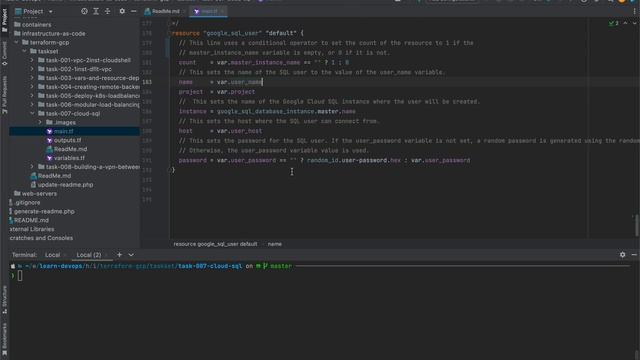The image size is (640, 360).
Task: Click the Terraform icon next to outputs.tf
Action: tap(49, 140)
